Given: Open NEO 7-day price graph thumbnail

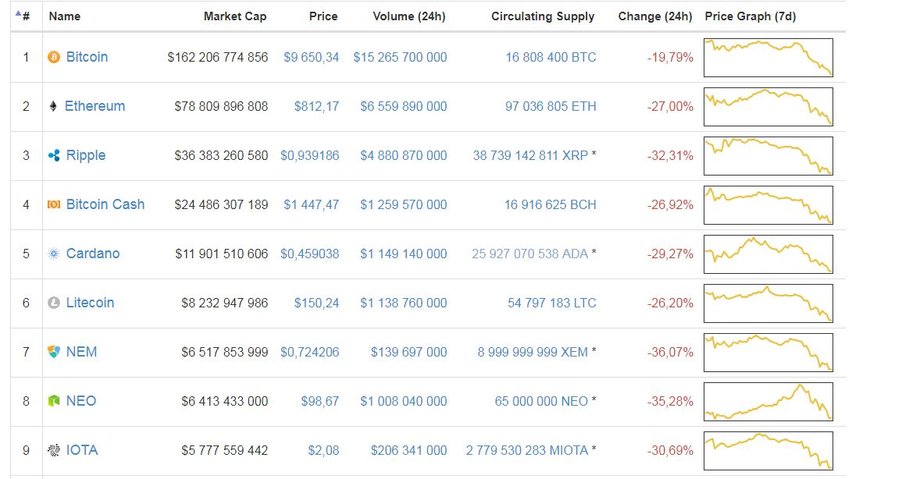Looking at the screenshot, I should 768,402.
